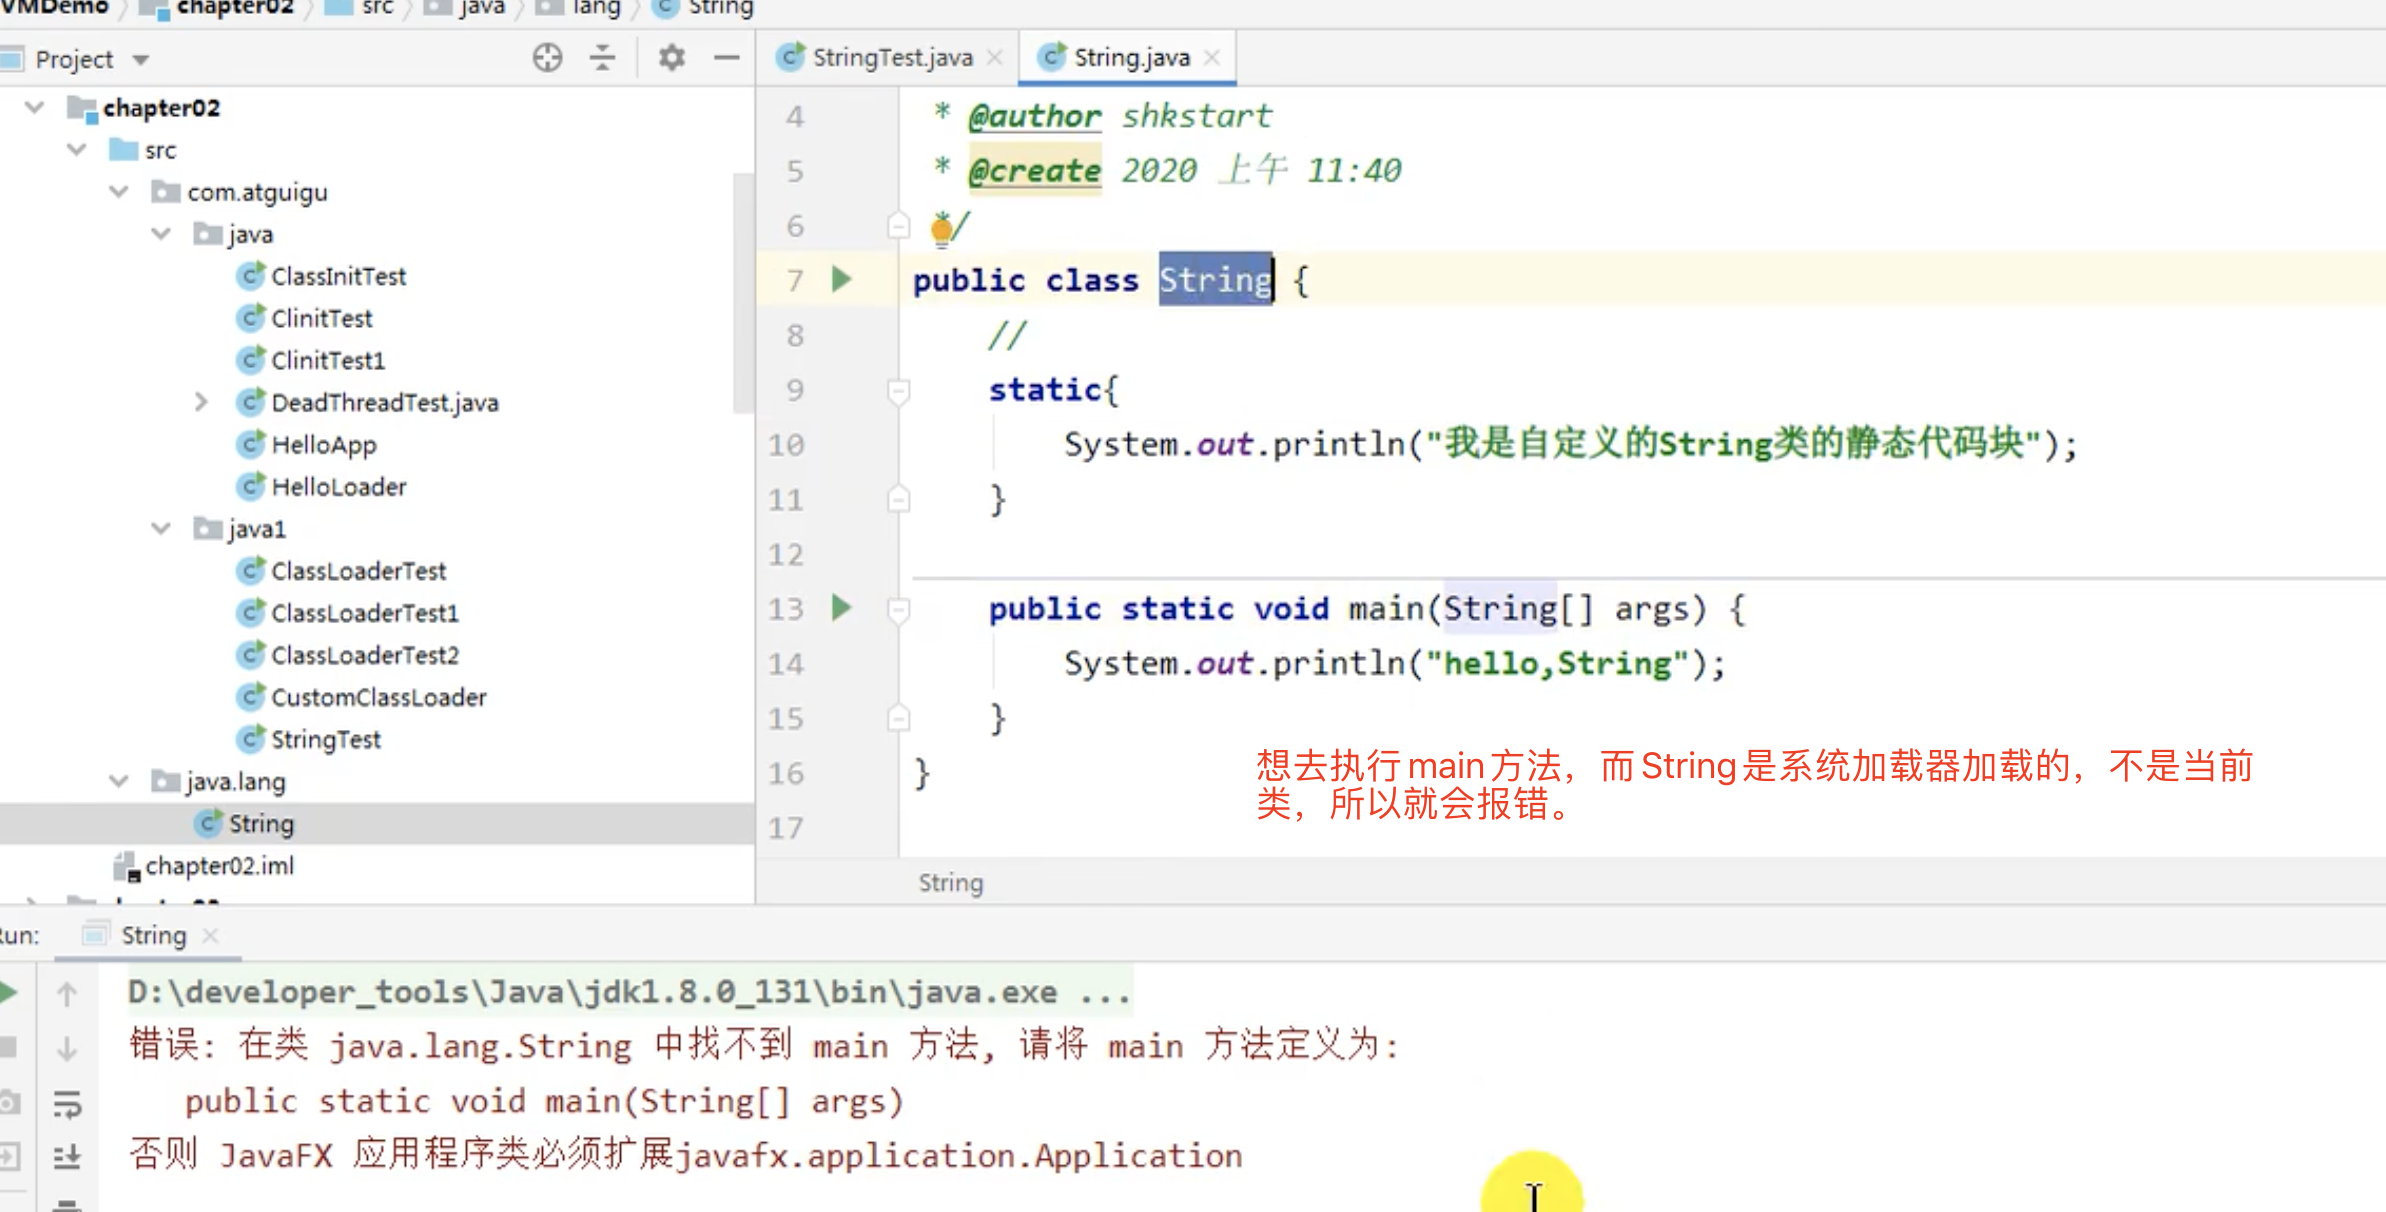Image resolution: width=2386 pixels, height=1212 pixels.
Task: Select String class under java.lang
Action: (261, 824)
